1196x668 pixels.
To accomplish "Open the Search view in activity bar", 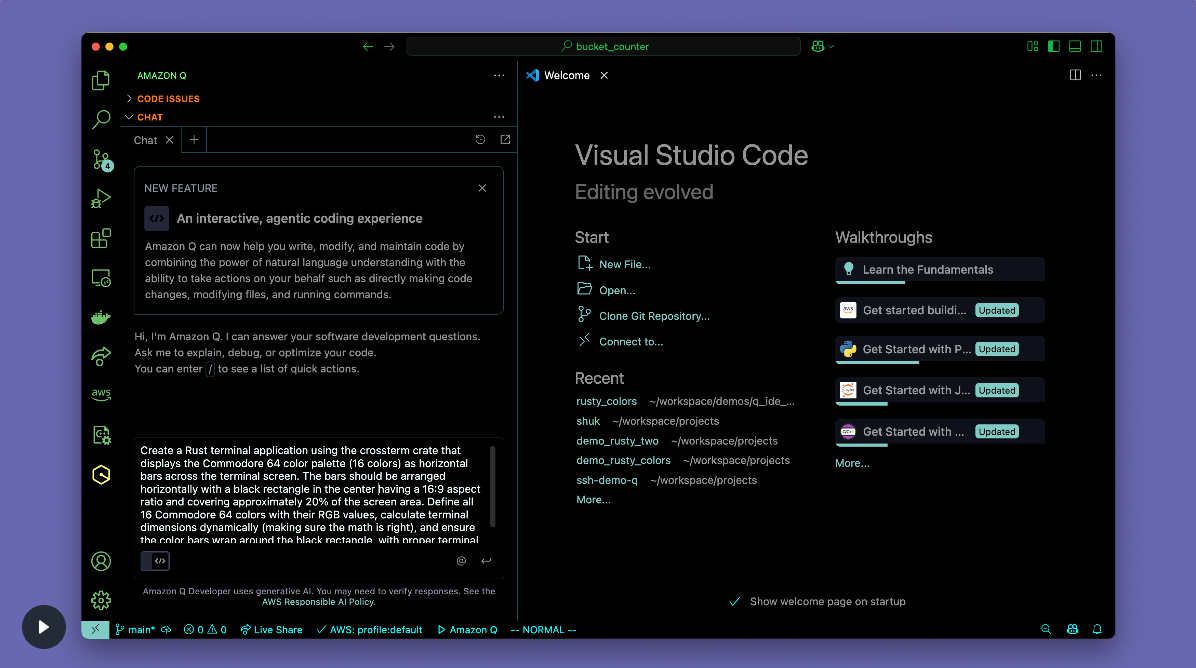I will click(x=101, y=120).
